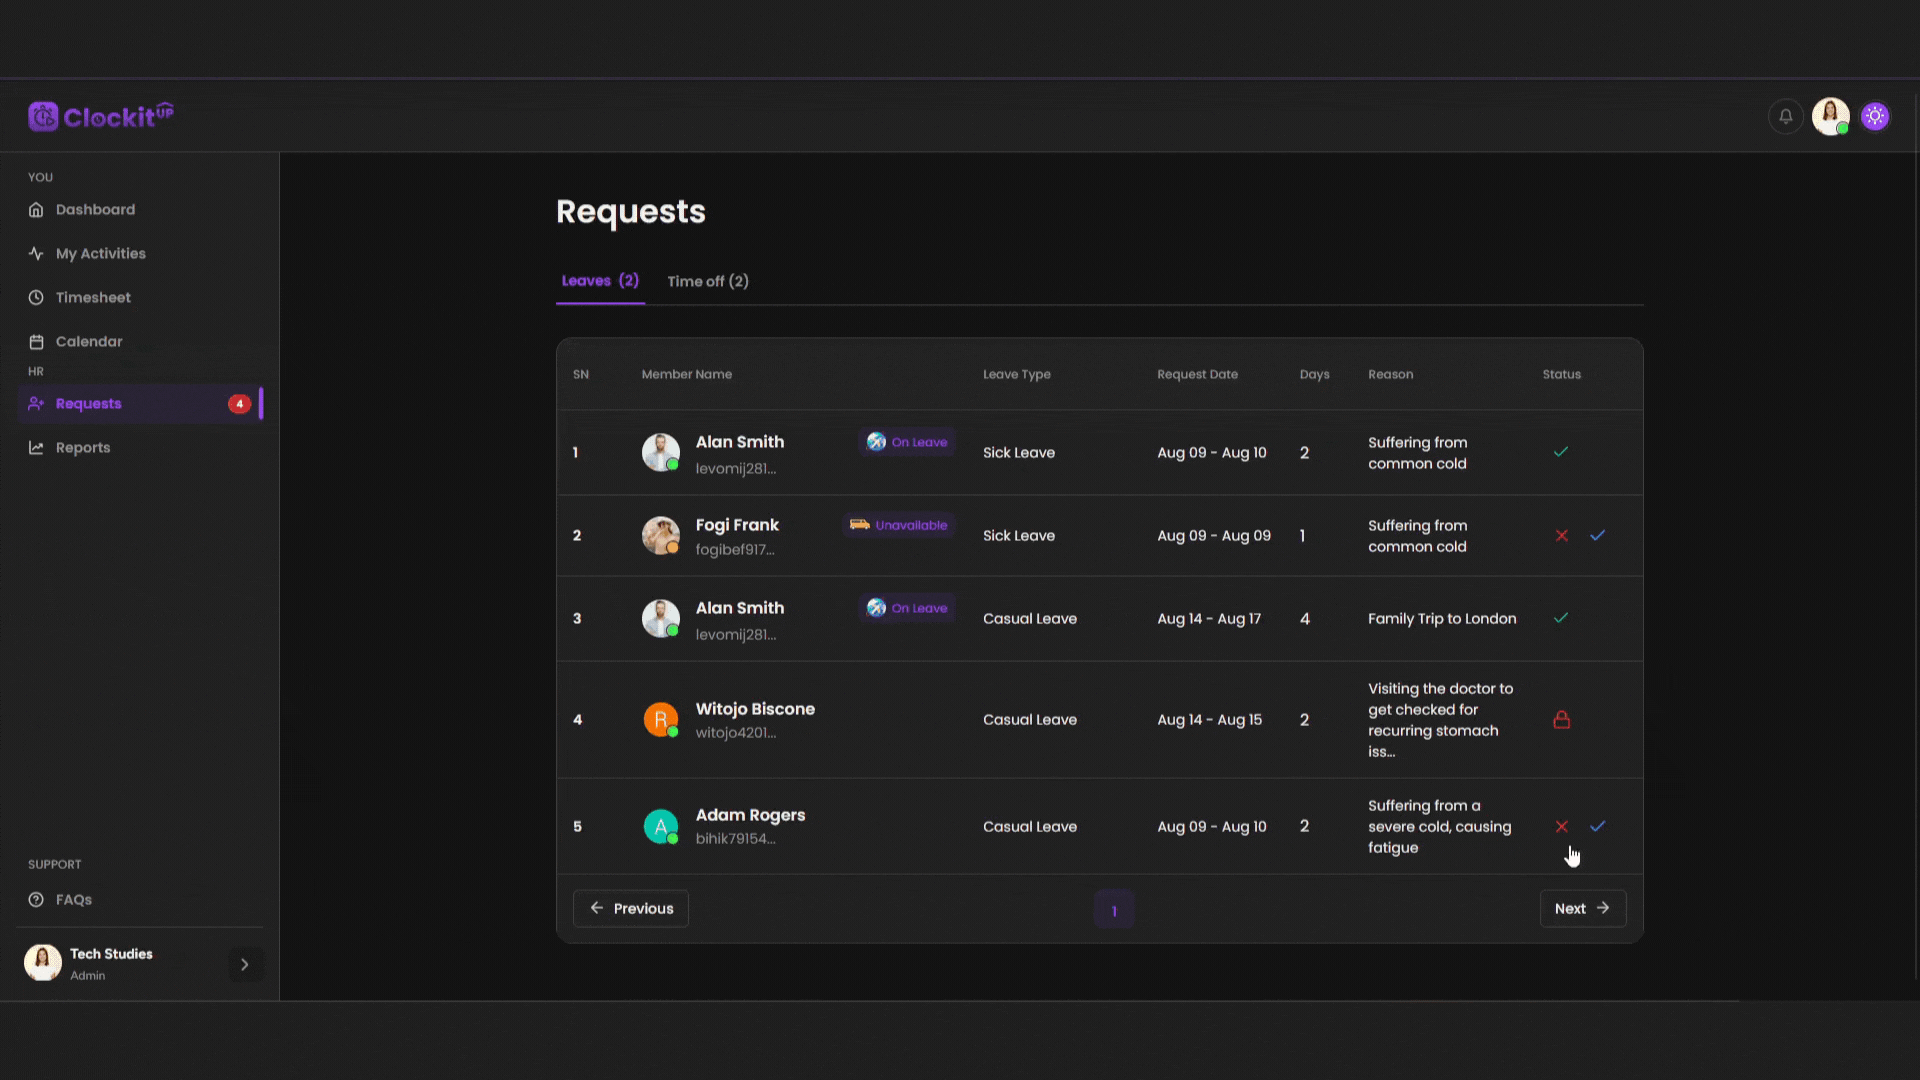Click the Request Date column header
The height and width of the screenshot is (1080, 1920).
tap(1197, 374)
